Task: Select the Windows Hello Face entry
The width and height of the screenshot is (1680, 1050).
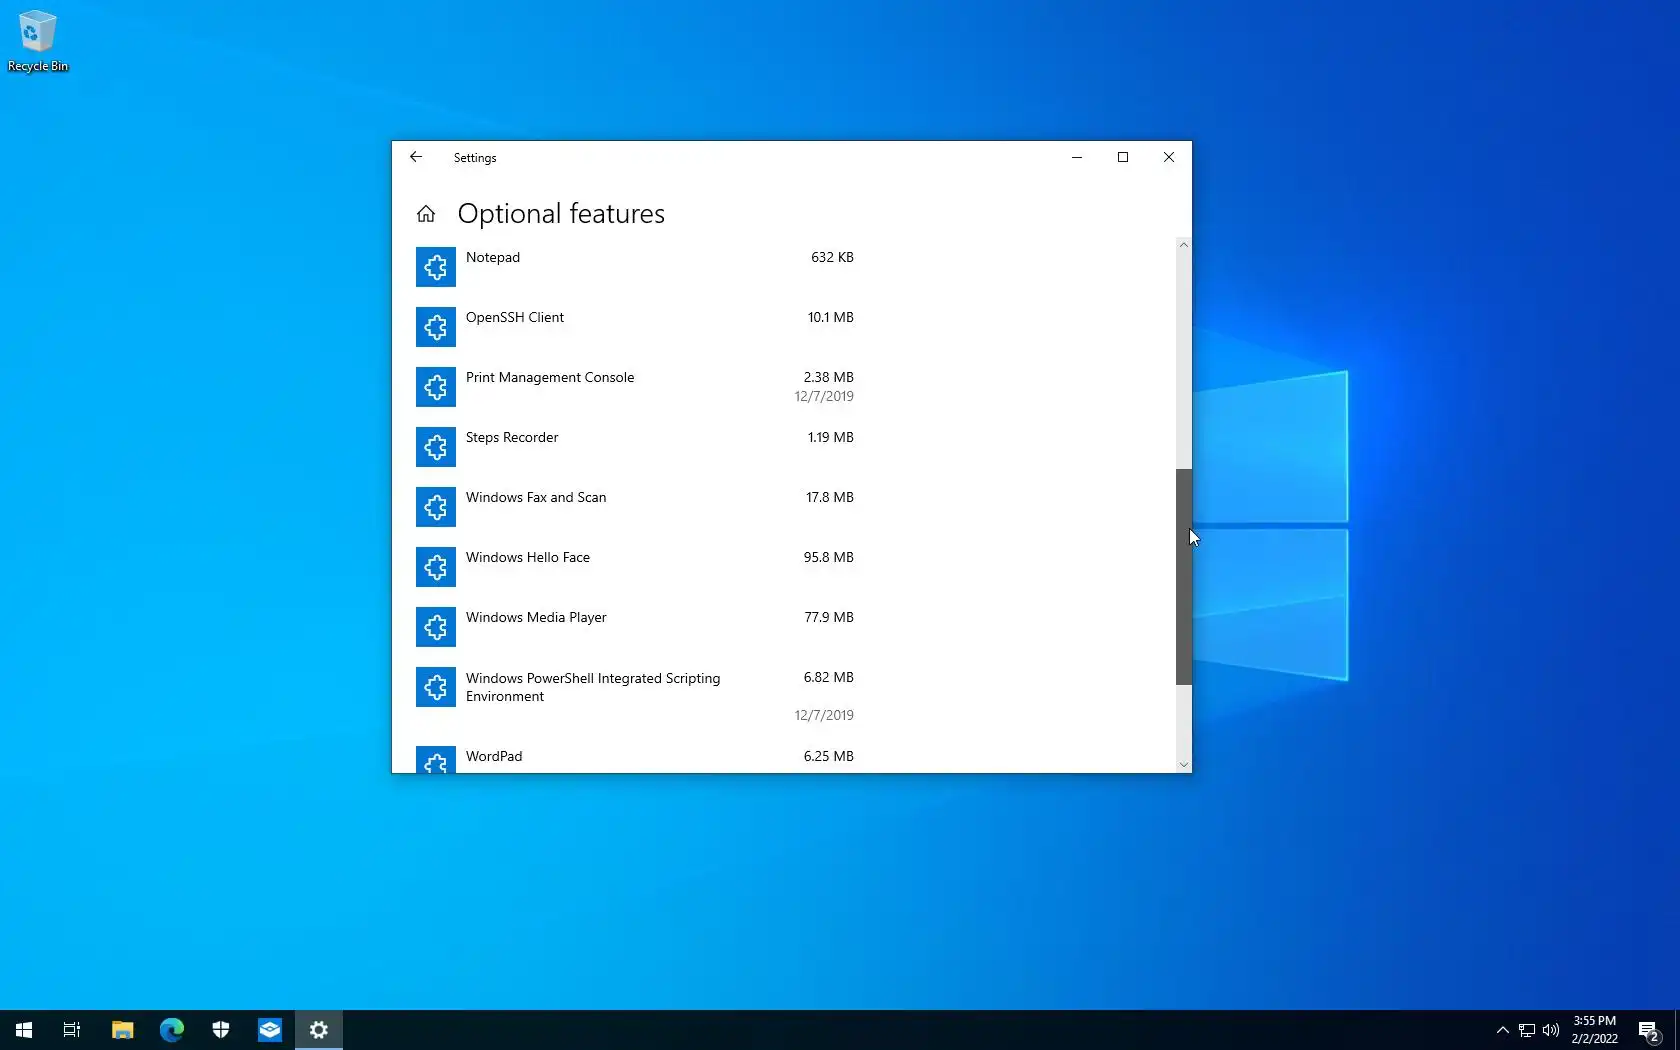Action: pyautogui.click(x=528, y=557)
